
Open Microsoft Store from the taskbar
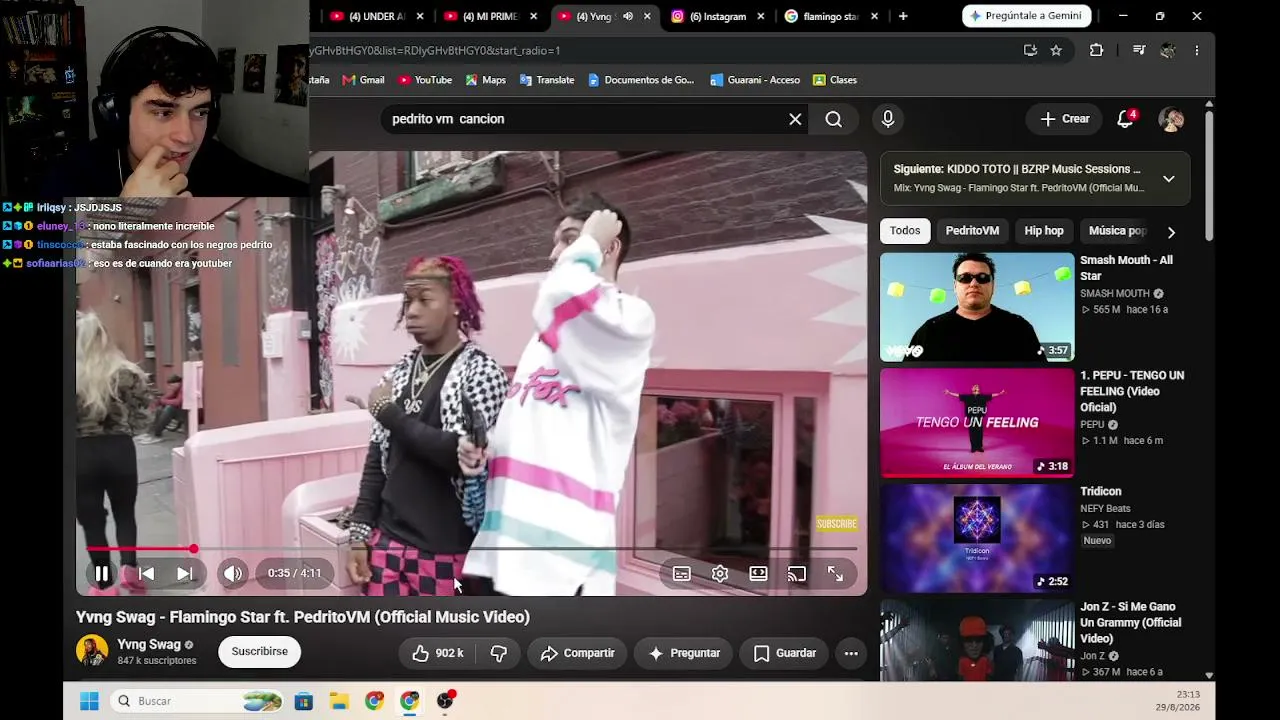pyautogui.click(x=304, y=701)
